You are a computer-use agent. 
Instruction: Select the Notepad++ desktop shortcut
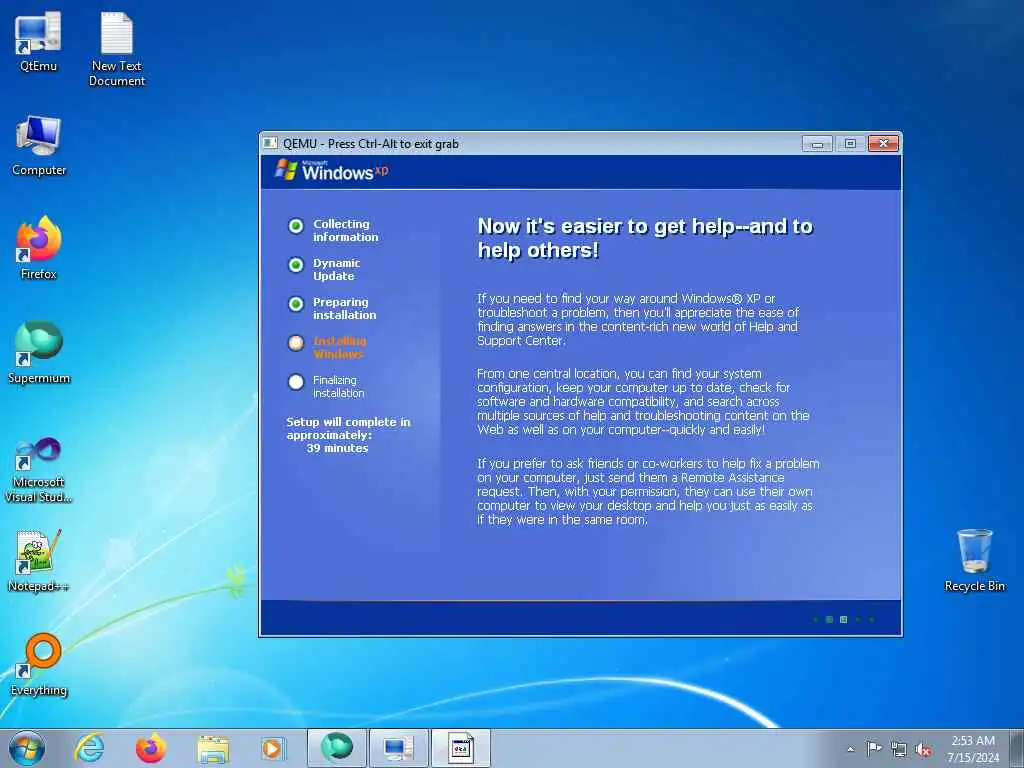[39, 560]
